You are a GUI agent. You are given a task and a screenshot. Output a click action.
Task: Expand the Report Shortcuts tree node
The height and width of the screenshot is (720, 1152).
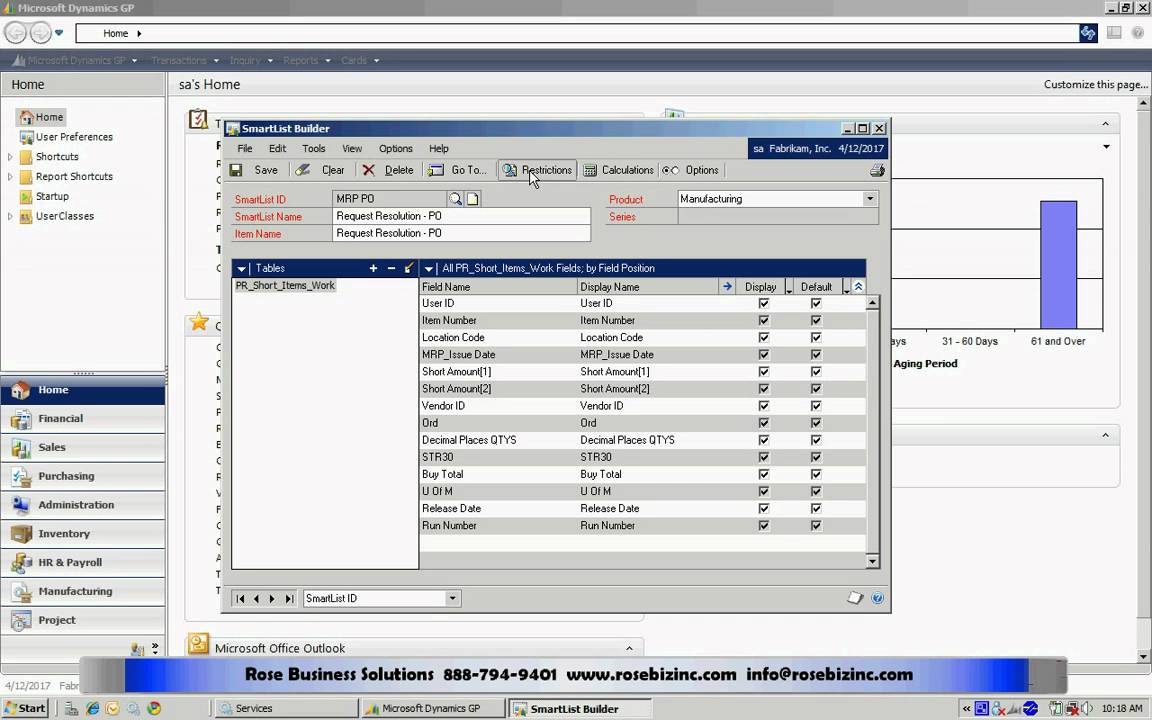(10, 176)
